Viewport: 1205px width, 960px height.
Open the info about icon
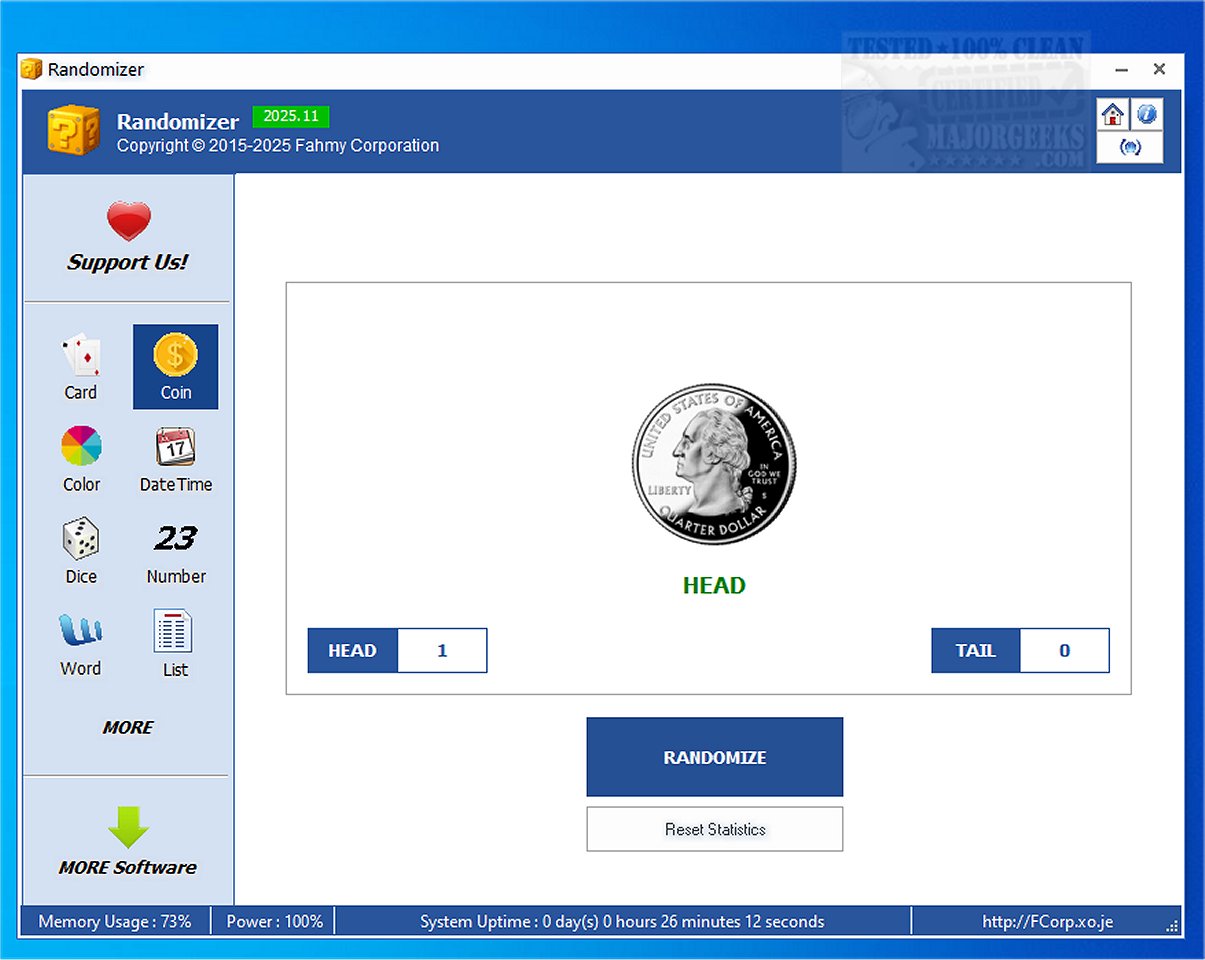coord(1146,115)
